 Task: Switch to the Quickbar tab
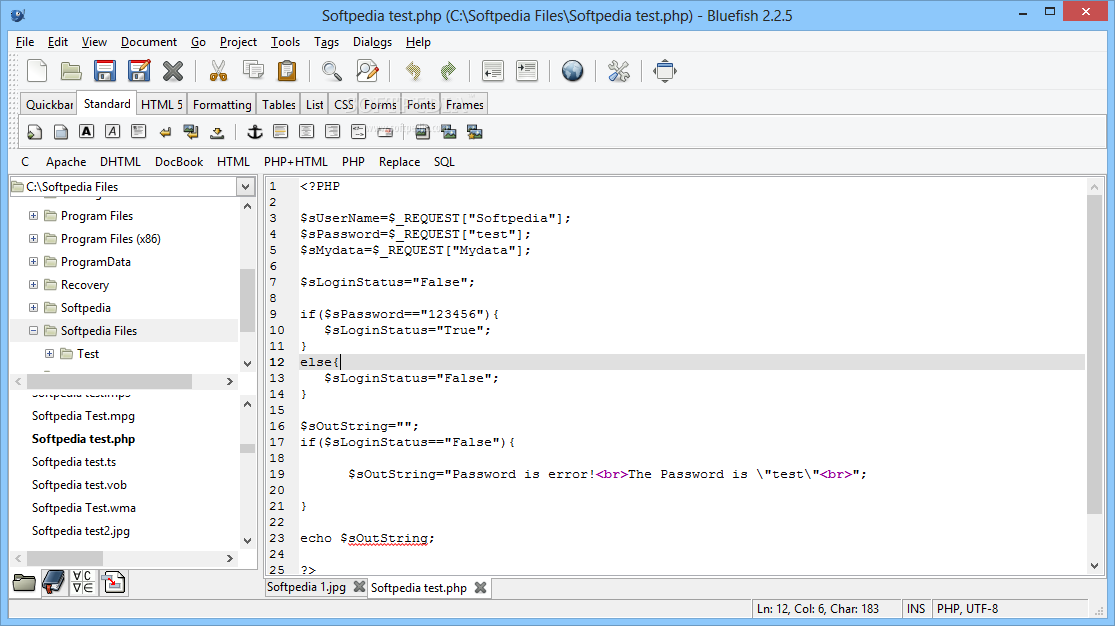[49, 105]
